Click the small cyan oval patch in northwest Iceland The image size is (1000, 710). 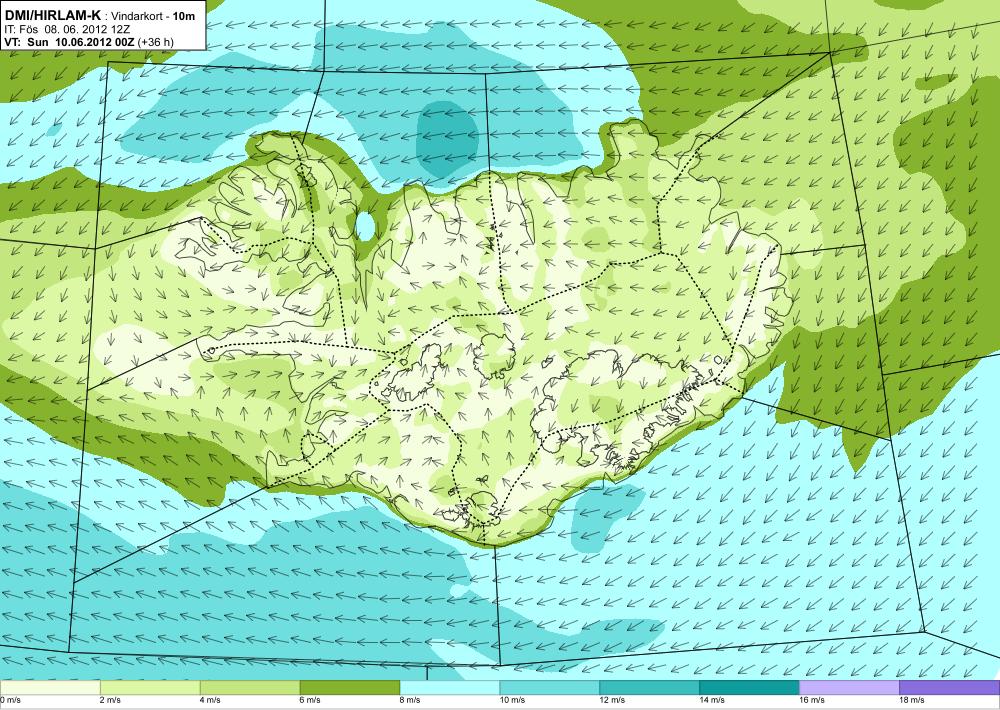click(x=365, y=226)
